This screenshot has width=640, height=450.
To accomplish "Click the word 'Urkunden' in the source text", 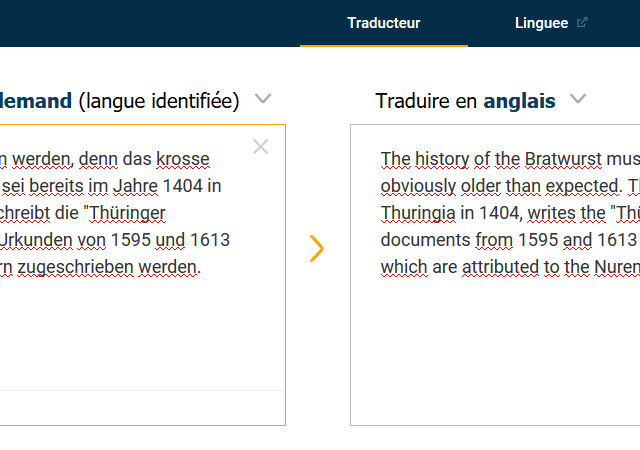I will pyautogui.click(x=36, y=240).
